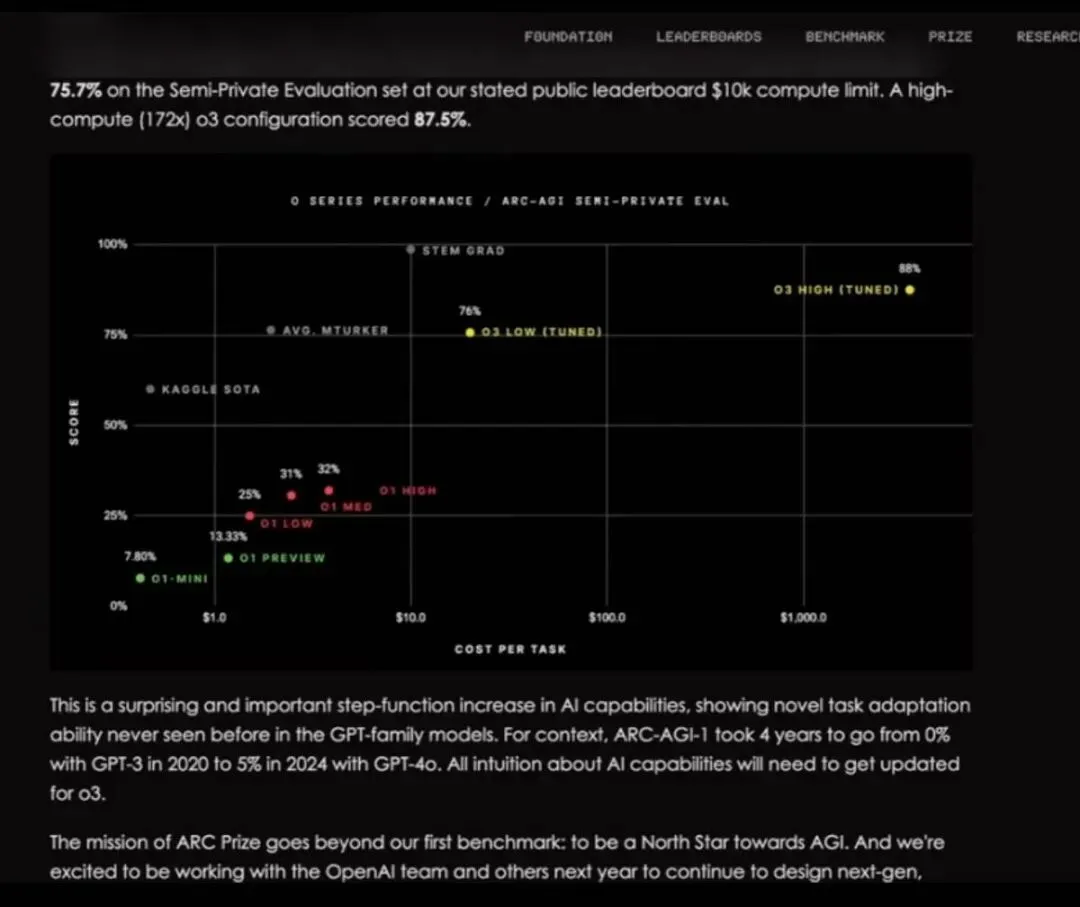Click the '76%' label on the chart
Image resolution: width=1080 pixels, height=907 pixels.
coord(470,311)
